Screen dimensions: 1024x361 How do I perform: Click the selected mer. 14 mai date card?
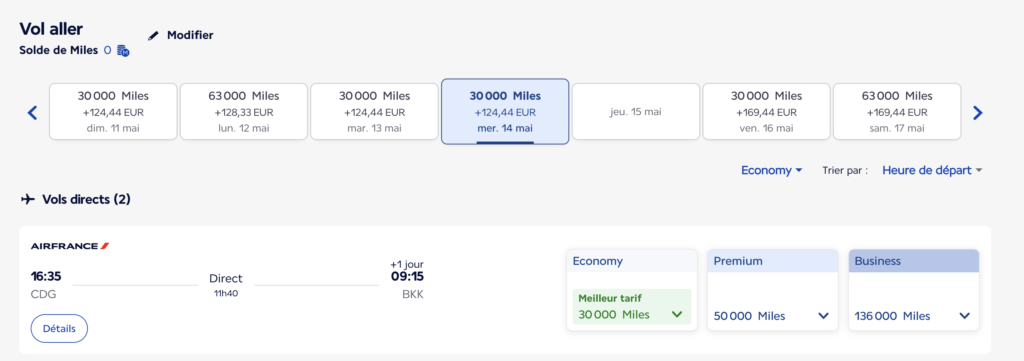pos(505,112)
